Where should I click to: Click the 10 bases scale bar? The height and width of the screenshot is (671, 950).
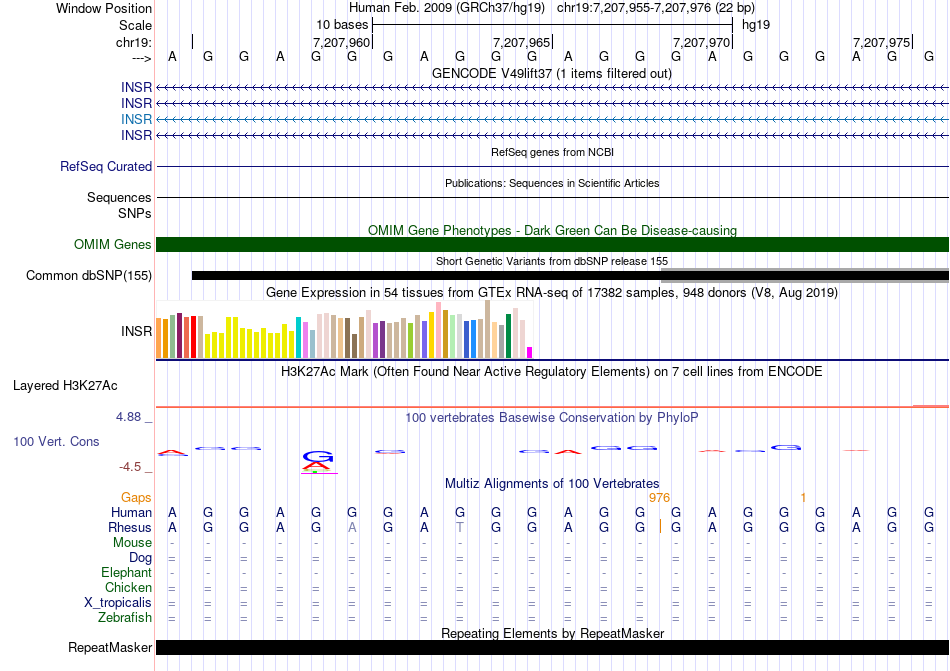552,24
